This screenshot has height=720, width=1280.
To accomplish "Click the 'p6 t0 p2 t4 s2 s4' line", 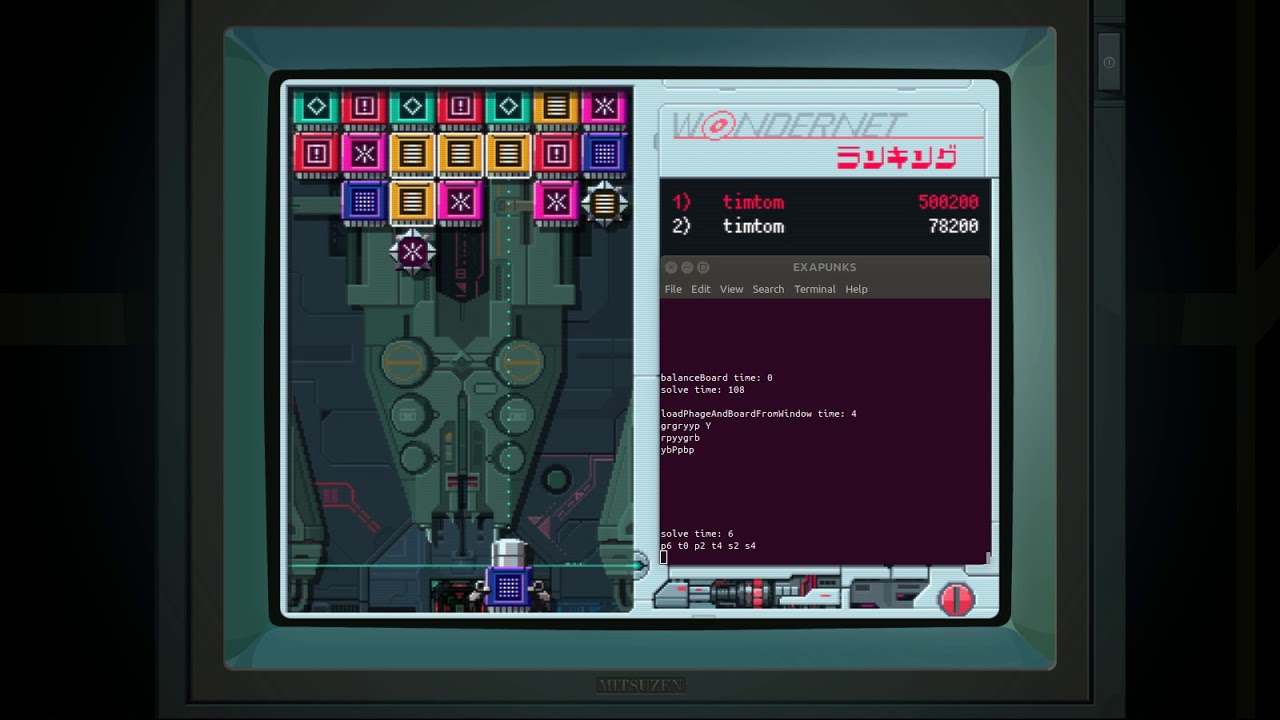I will 708,546.
